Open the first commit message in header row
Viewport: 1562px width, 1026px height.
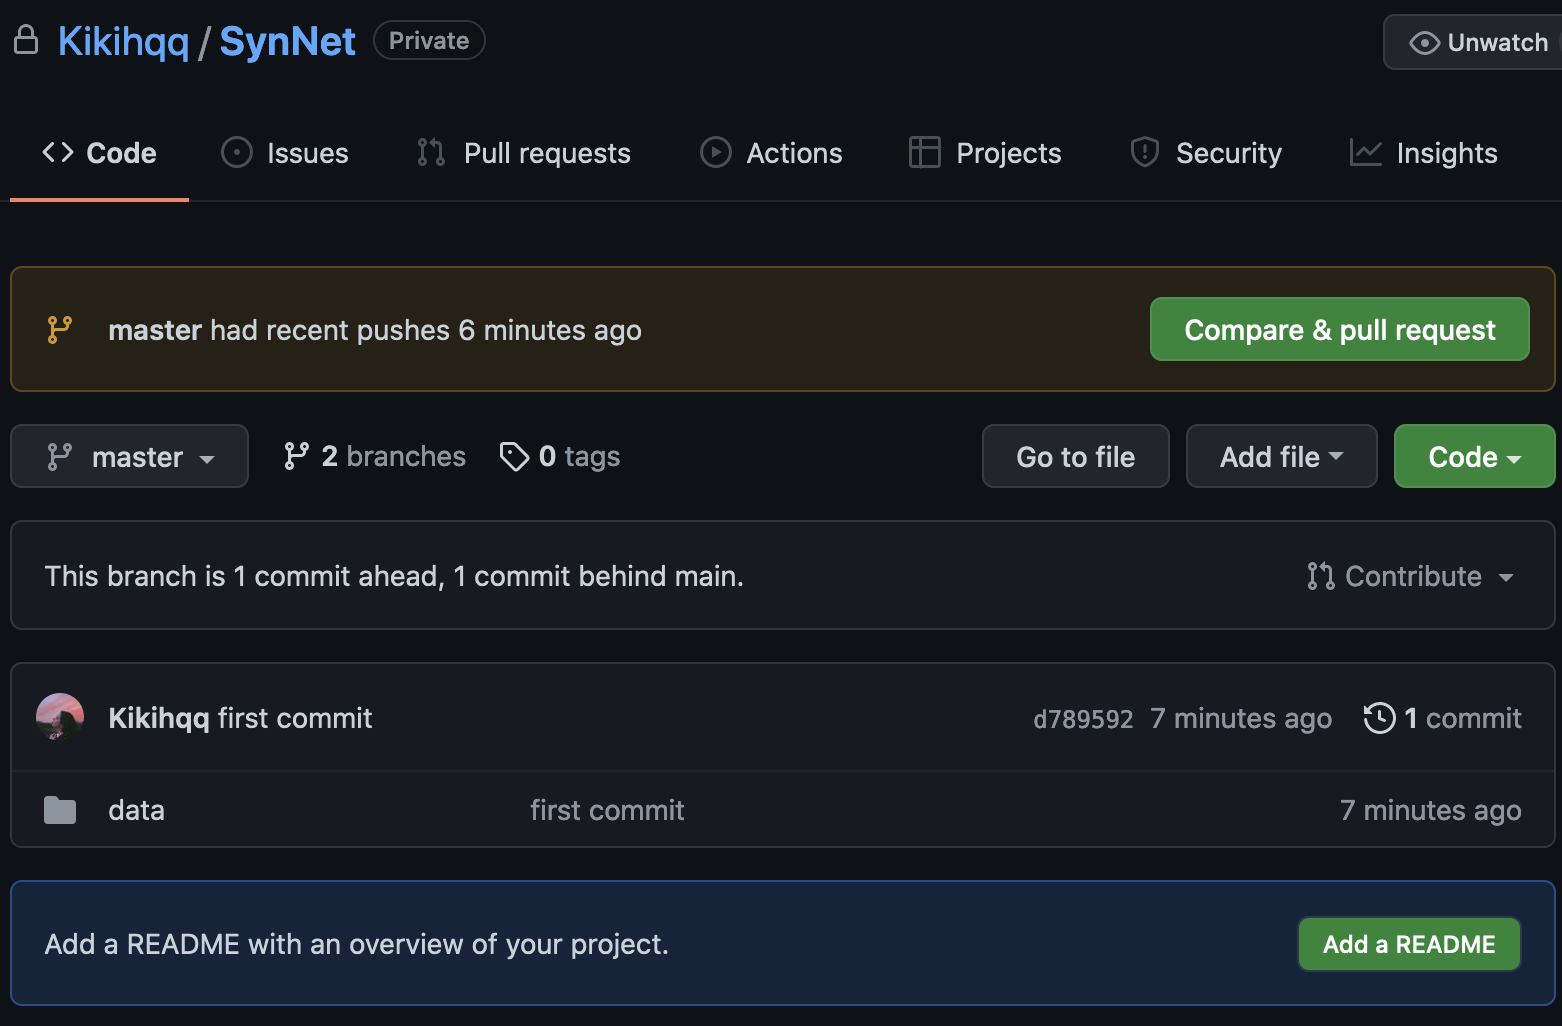295,718
